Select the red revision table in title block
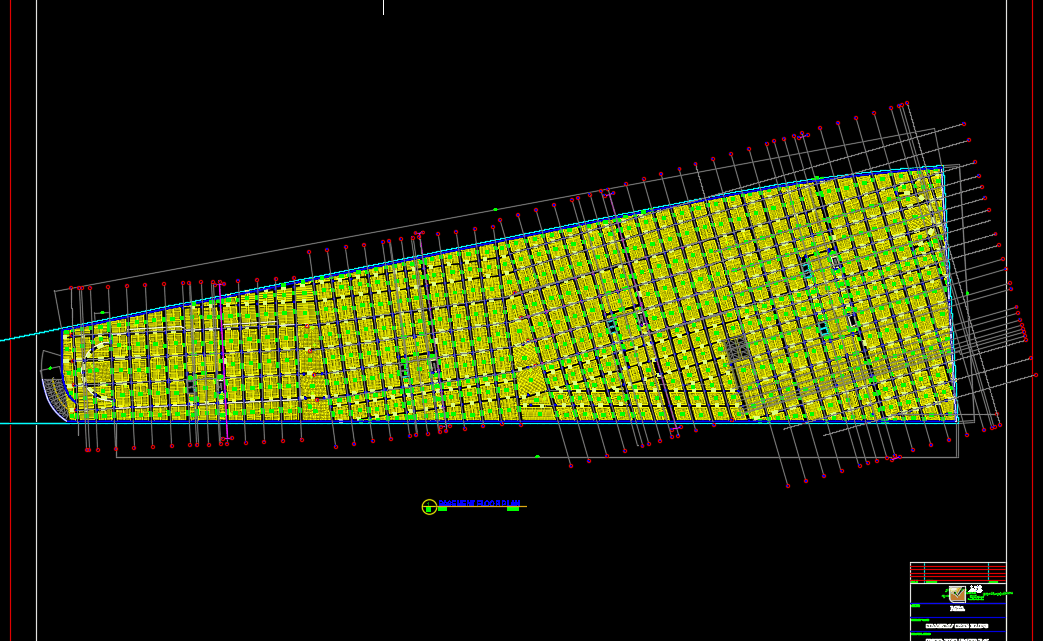 coord(958,573)
